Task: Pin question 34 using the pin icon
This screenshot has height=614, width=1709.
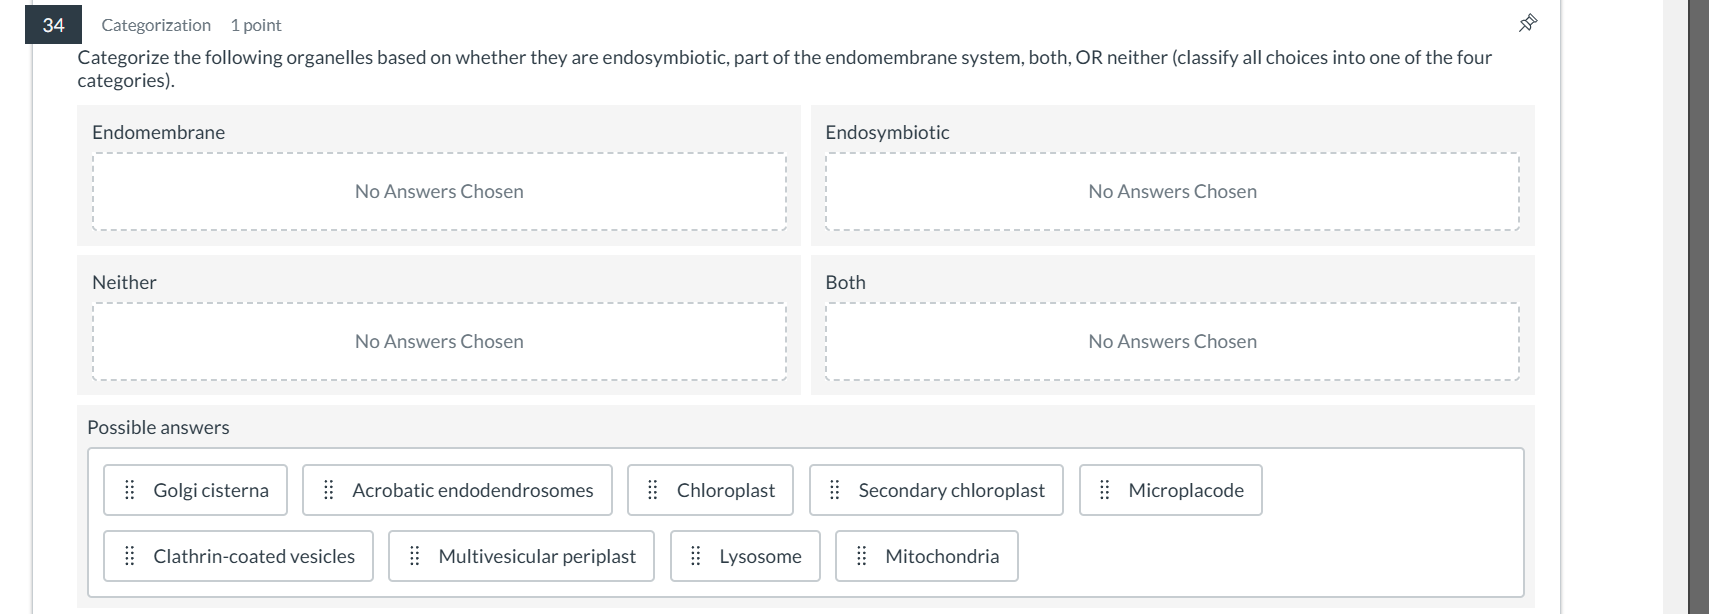Action: [1527, 22]
